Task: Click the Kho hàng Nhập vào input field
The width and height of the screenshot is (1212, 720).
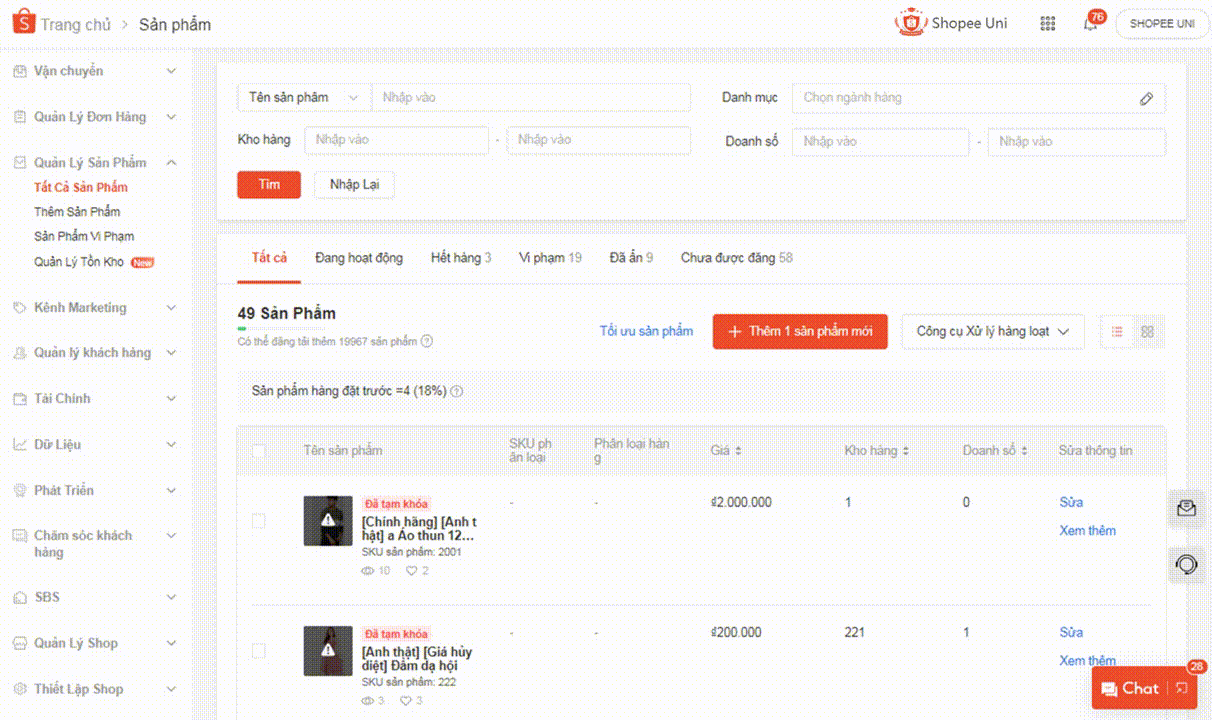Action: [396, 140]
